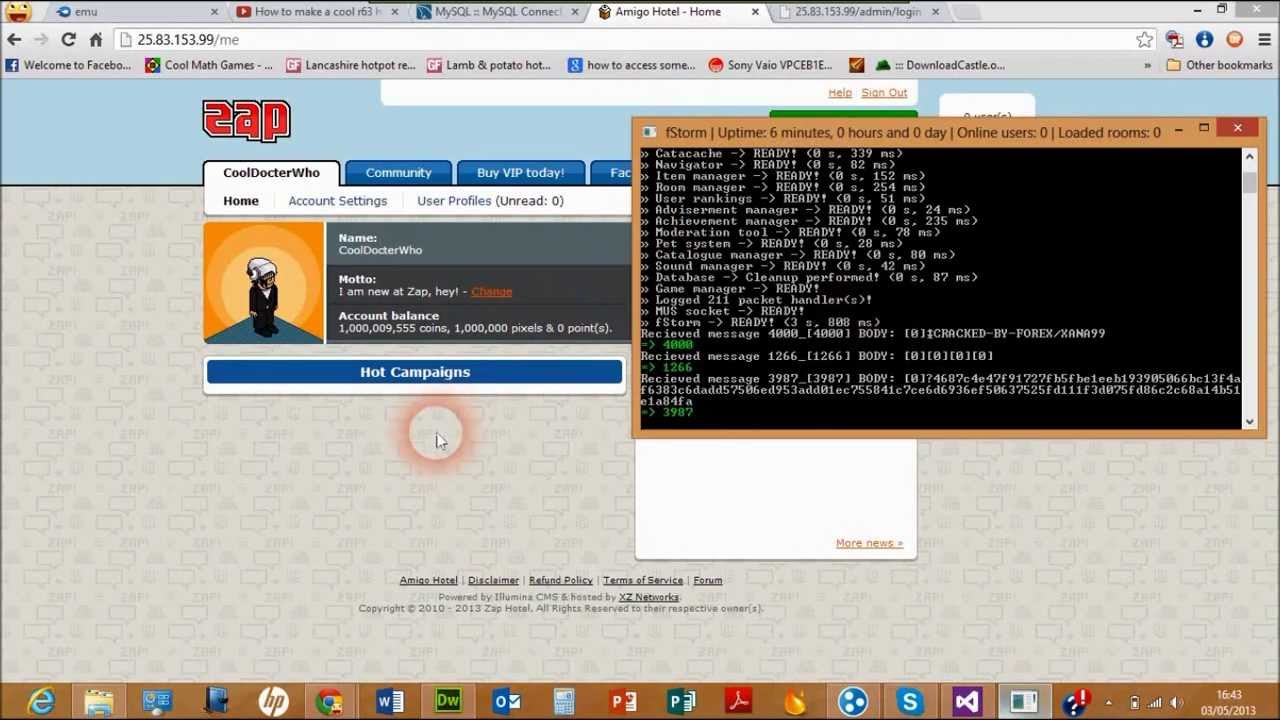This screenshot has height=720, width=1280.
Task: Open the Lamb & potato hotpot bookmark
Action: point(489,65)
